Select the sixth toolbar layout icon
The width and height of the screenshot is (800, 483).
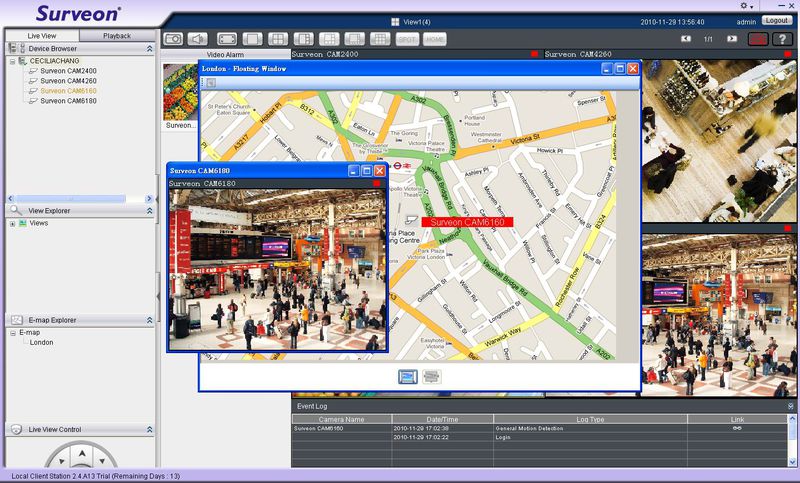coord(304,39)
